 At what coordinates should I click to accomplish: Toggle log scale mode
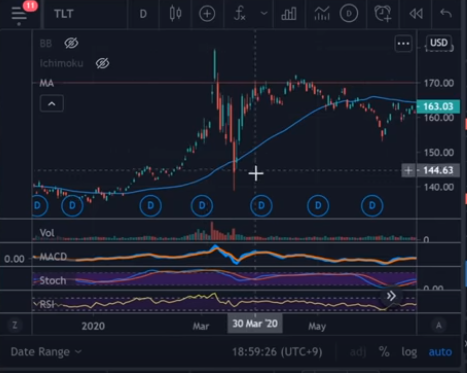[x=409, y=352]
